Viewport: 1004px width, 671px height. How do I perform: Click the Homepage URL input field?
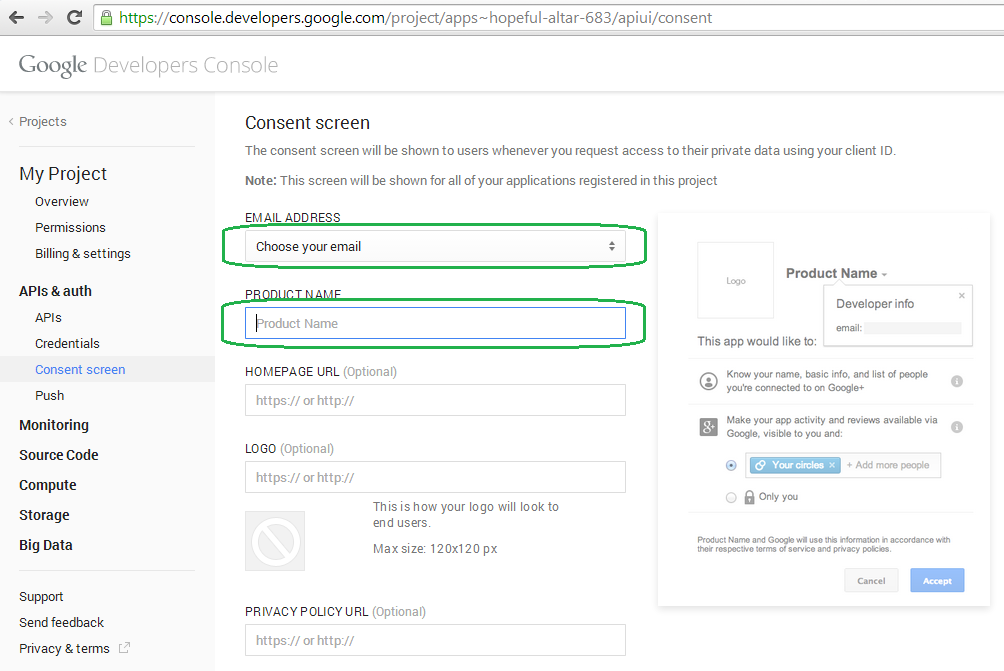(435, 400)
